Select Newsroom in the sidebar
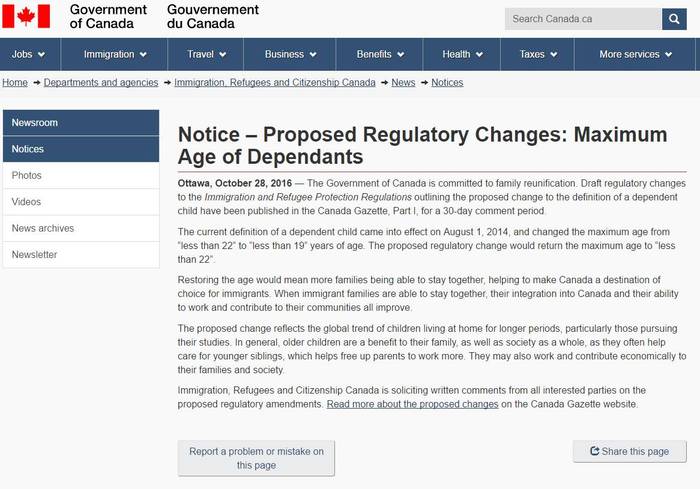700x489 pixels. tap(81, 122)
